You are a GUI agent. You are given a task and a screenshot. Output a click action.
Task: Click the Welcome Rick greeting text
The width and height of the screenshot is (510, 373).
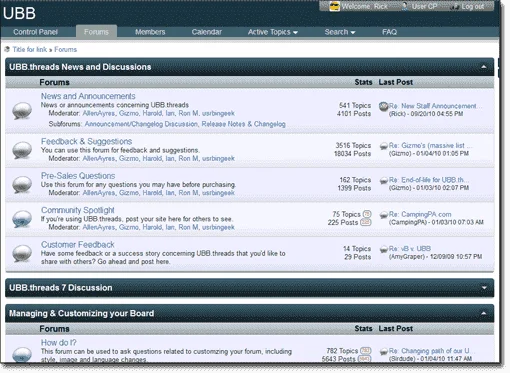tap(365, 6)
